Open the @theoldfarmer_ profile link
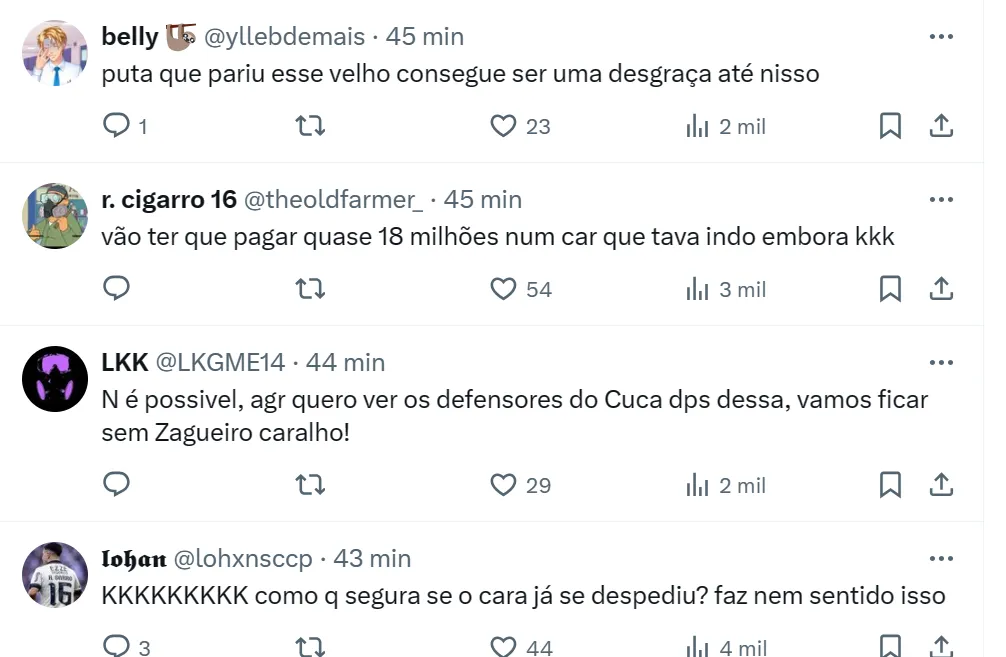The height and width of the screenshot is (657, 1006). [x=333, y=200]
